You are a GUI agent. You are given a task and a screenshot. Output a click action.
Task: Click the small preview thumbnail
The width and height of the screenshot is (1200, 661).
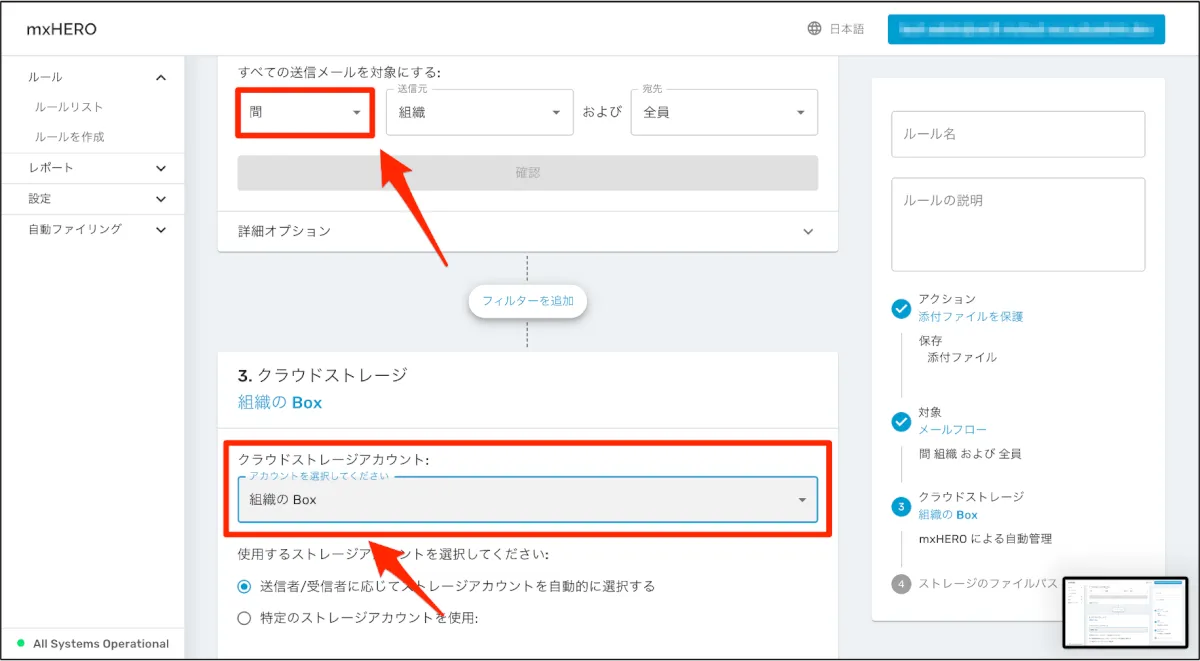click(1125, 614)
